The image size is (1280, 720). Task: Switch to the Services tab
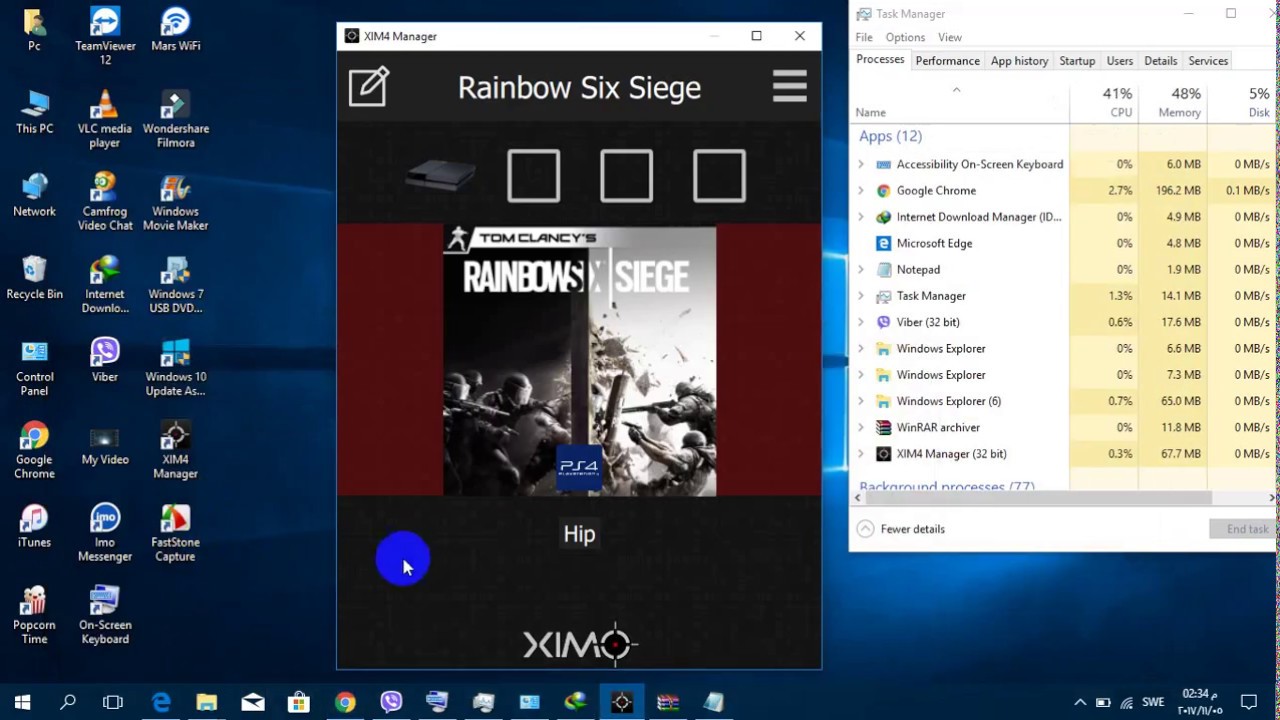click(1208, 61)
